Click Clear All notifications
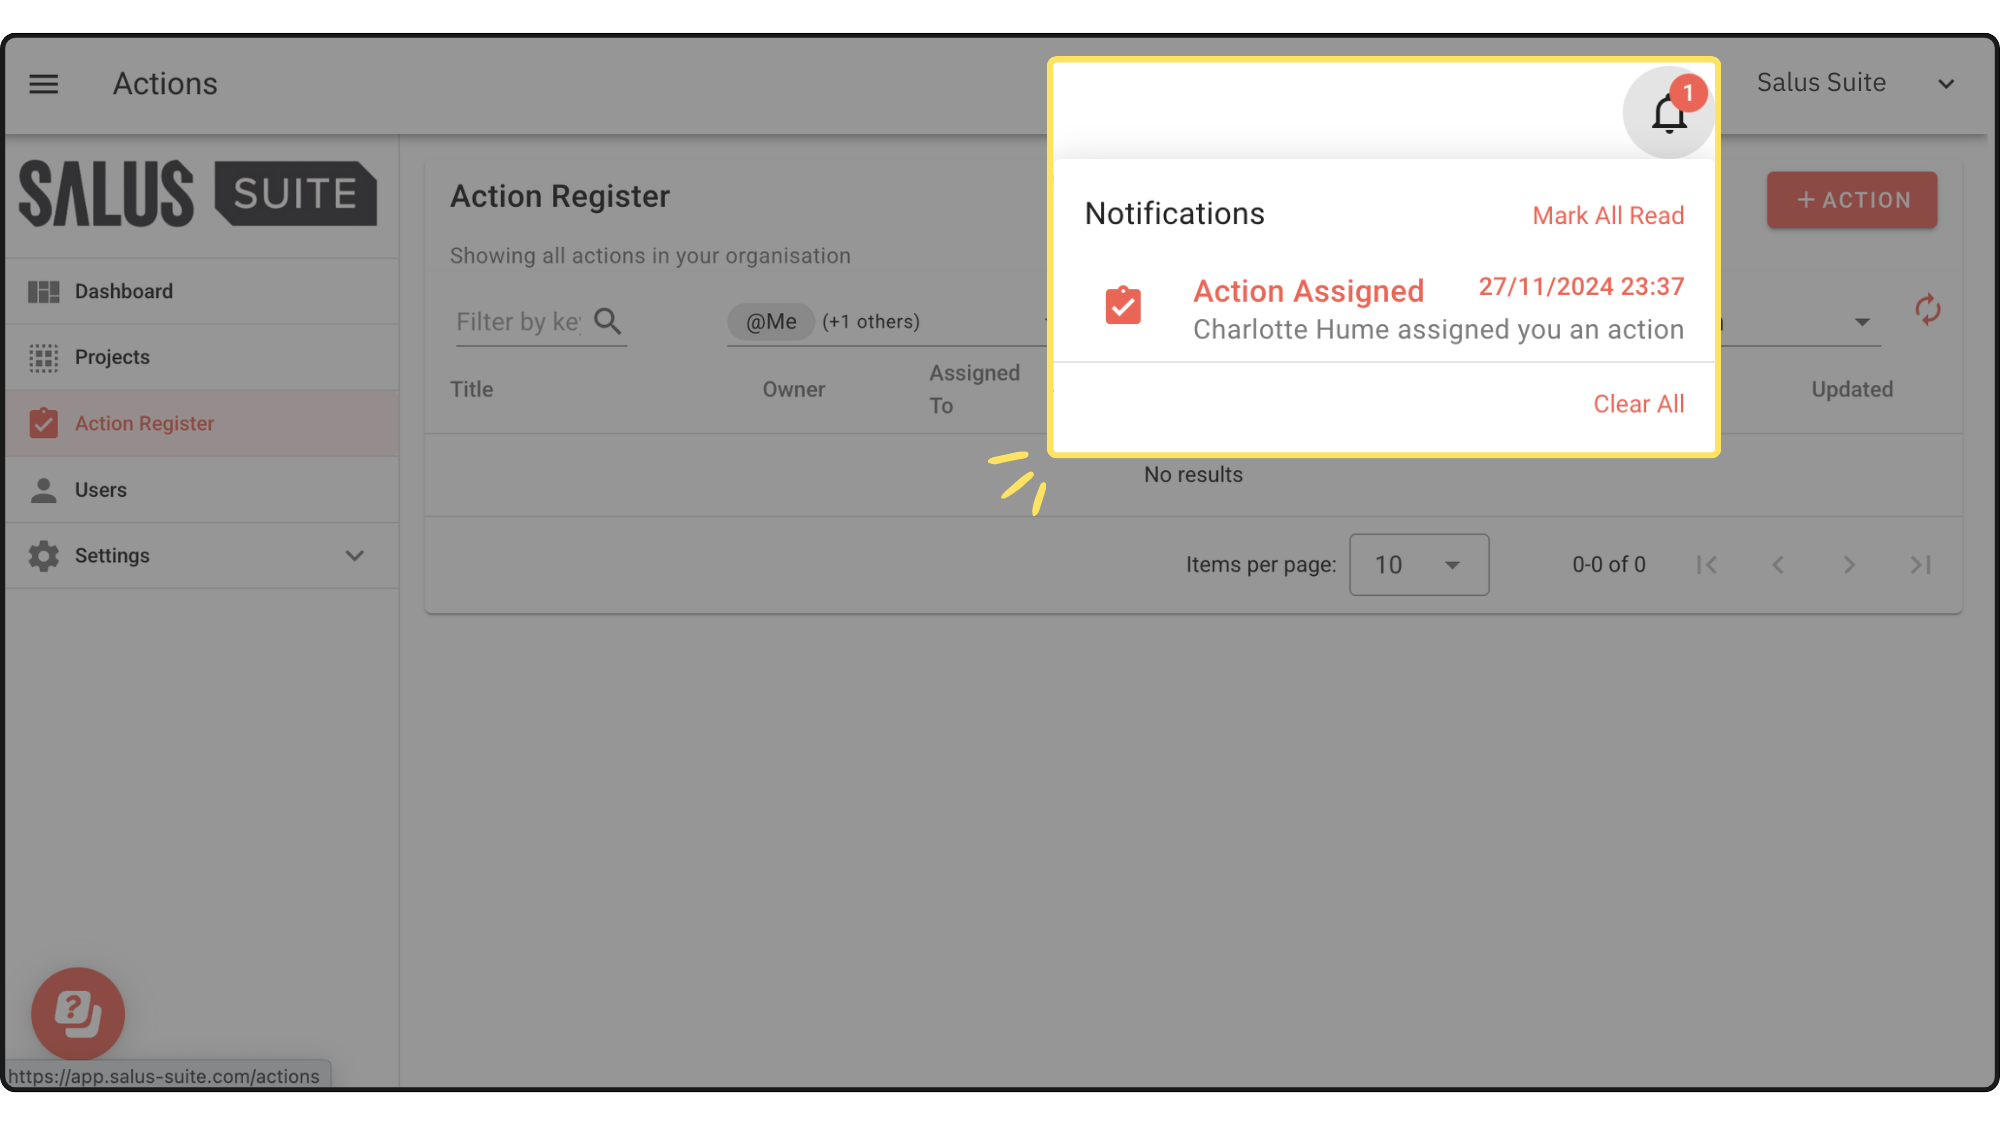This screenshot has height=1125, width=2000. [1638, 404]
